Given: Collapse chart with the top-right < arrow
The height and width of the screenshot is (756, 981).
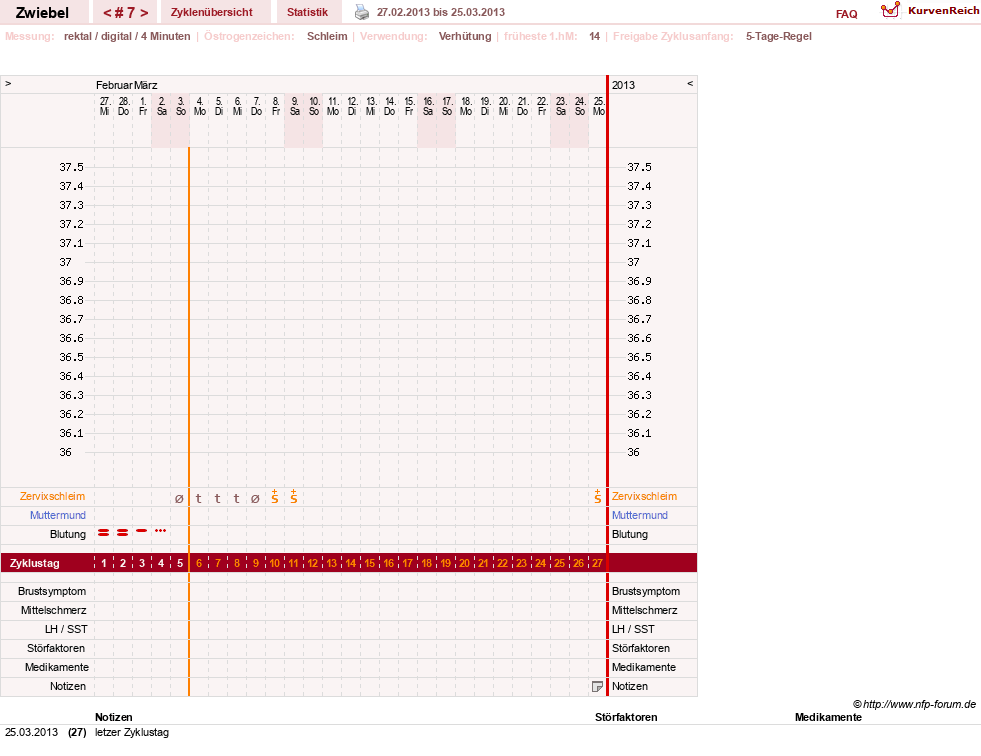Looking at the screenshot, I should pyautogui.click(x=690, y=83).
